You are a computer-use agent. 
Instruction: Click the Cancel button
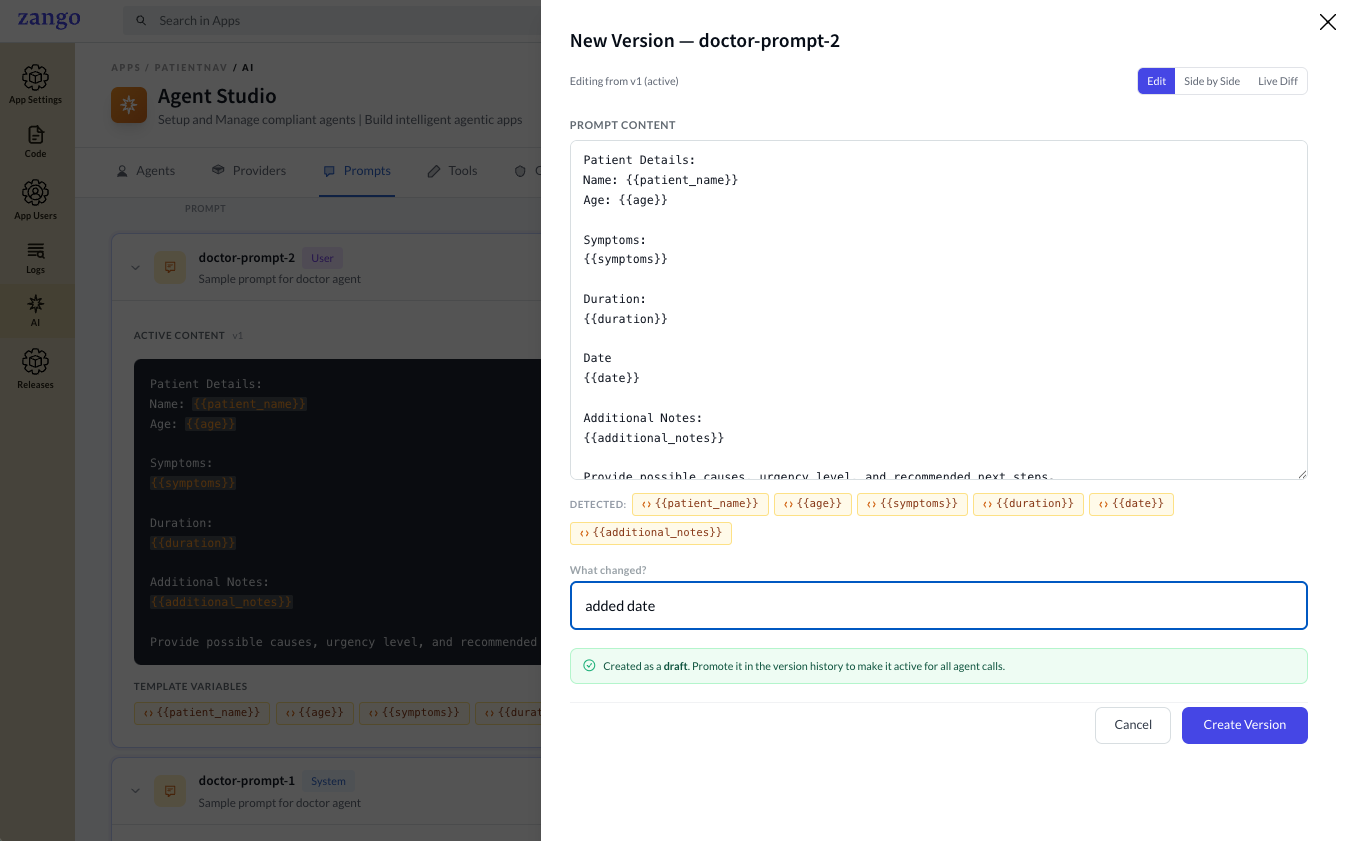[x=1133, y=725]
